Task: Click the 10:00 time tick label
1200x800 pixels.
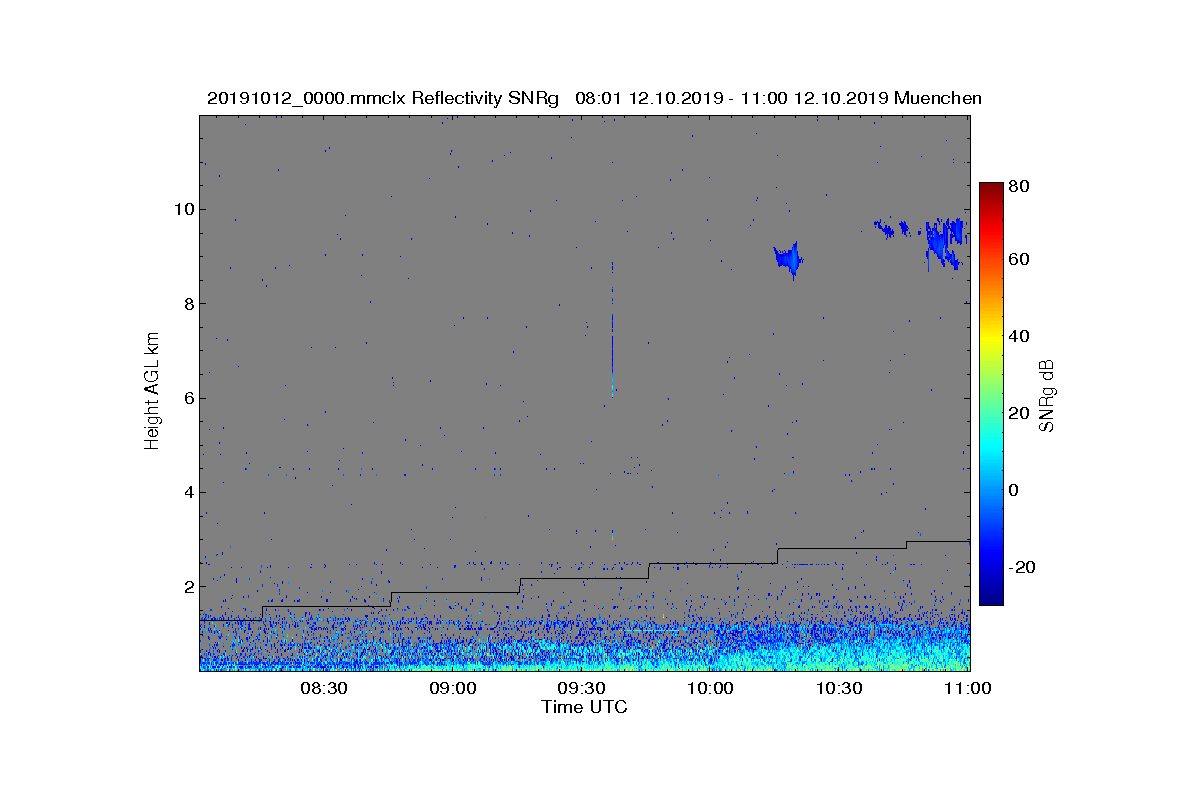Action: 710,688
